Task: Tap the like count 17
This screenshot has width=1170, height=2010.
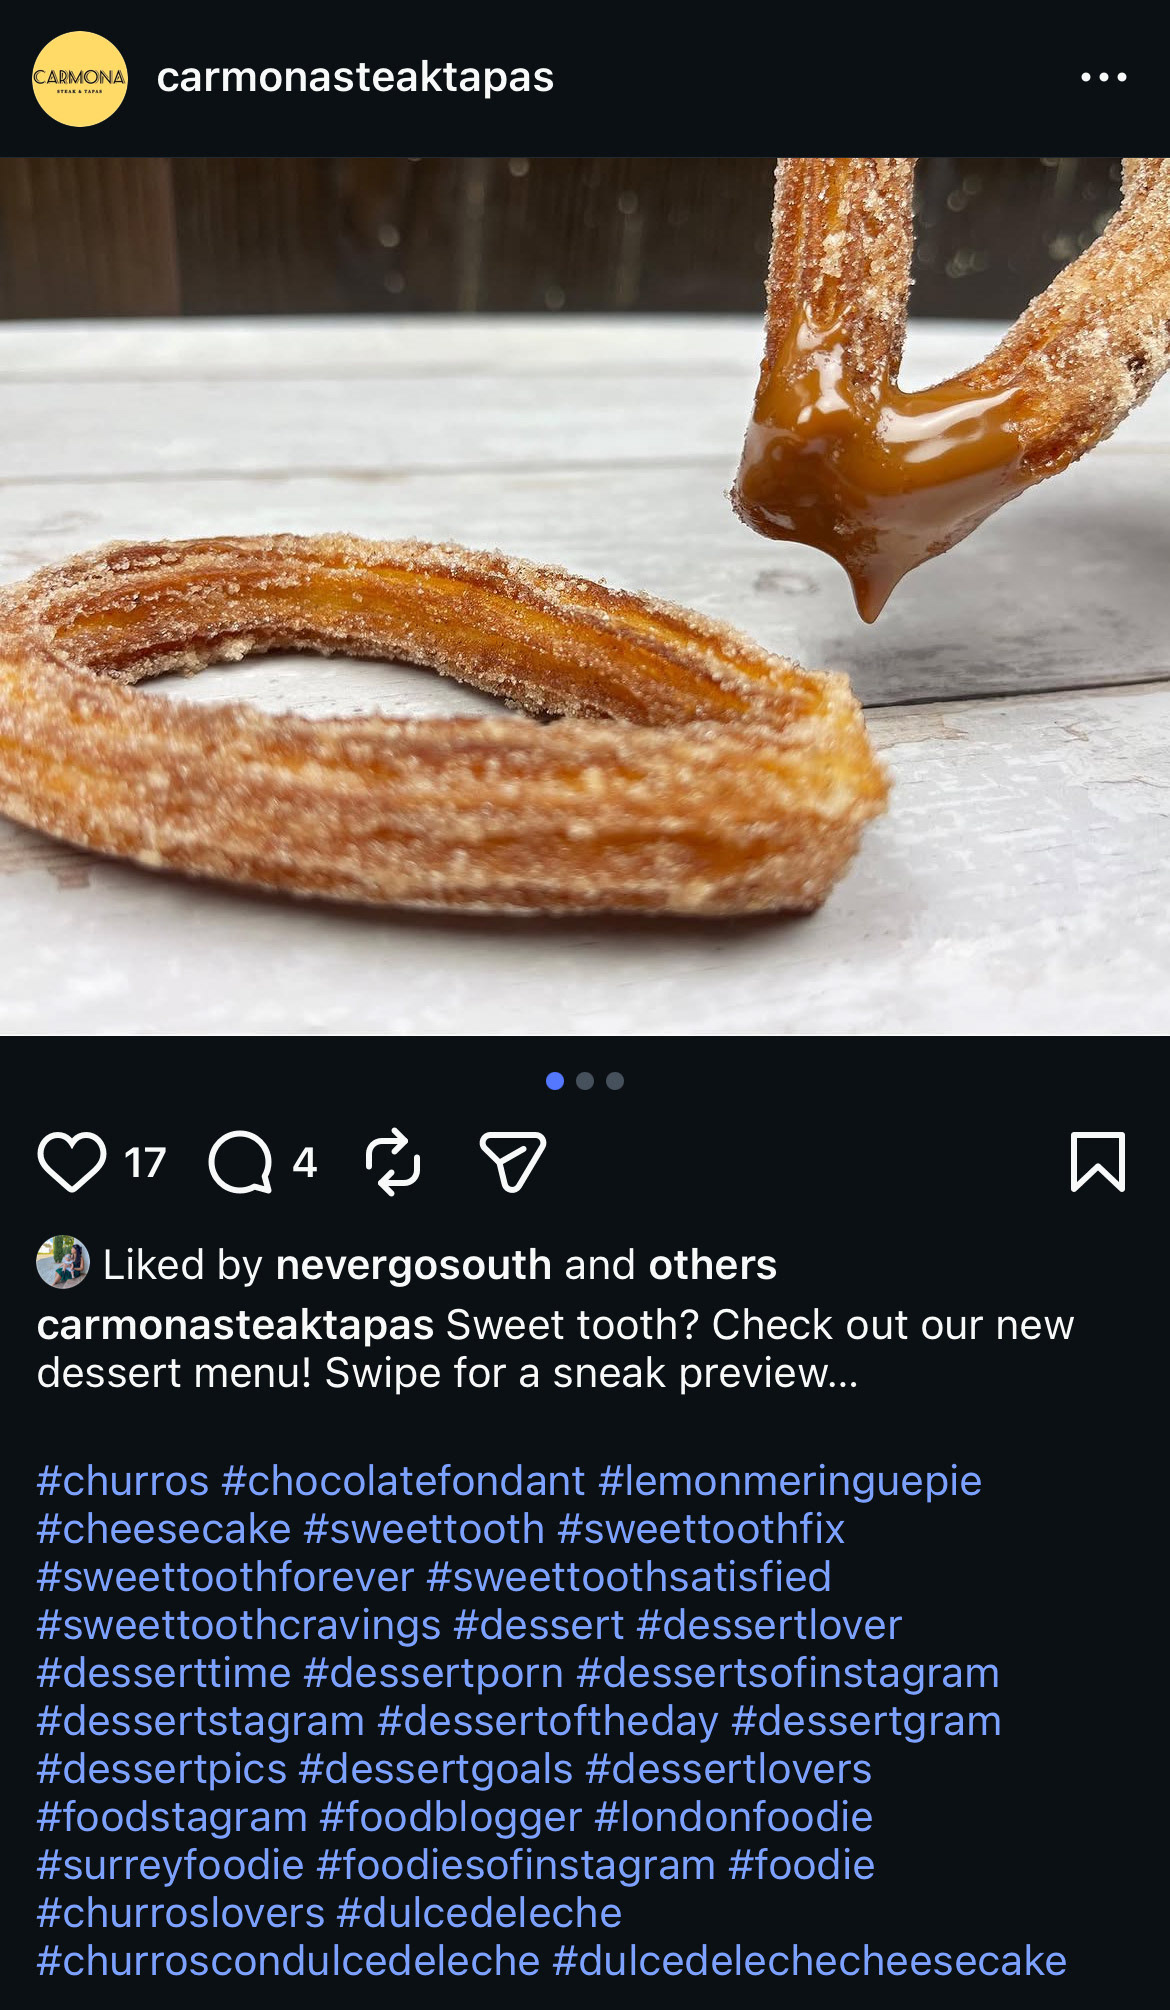Action: pos(145,1163)
